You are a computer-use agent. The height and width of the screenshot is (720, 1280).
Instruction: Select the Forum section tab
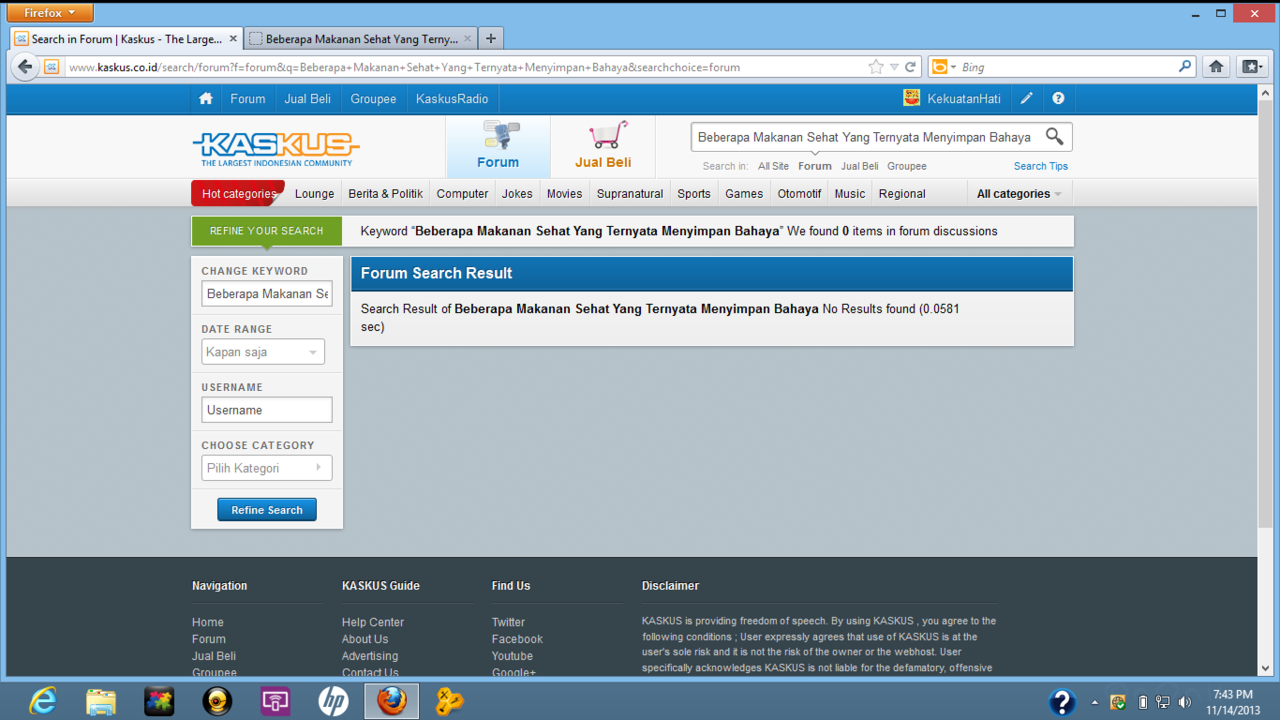tap(498, 147)
